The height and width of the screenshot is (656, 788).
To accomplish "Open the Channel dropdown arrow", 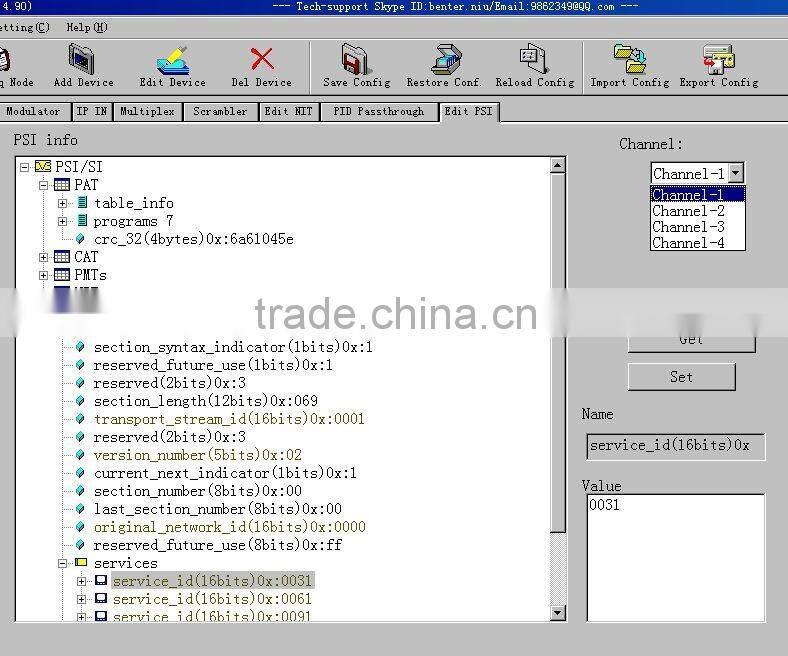I will [735, 173].
